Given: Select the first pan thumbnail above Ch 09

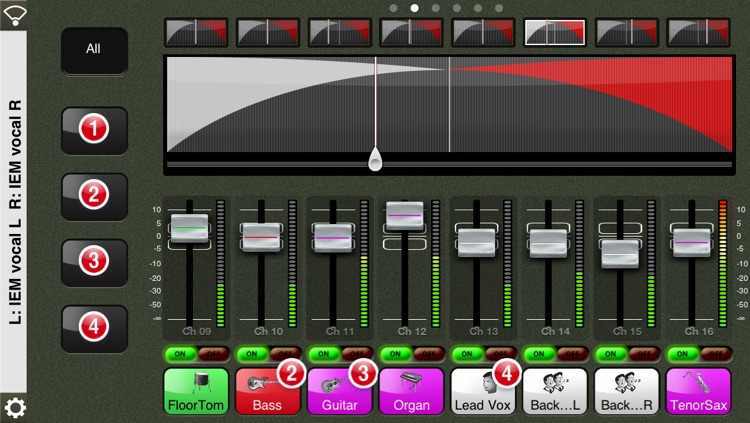Looking at the screenshot, I should point(196,32).
